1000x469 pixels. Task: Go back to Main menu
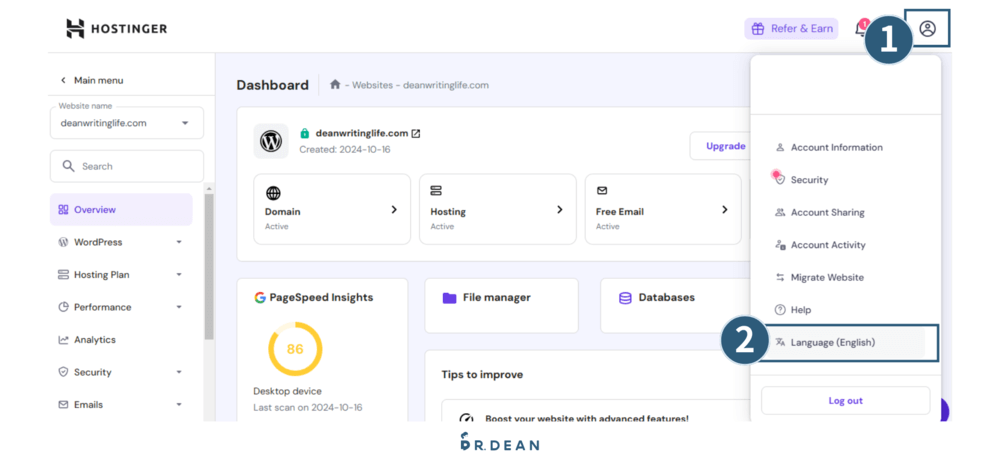91,80
